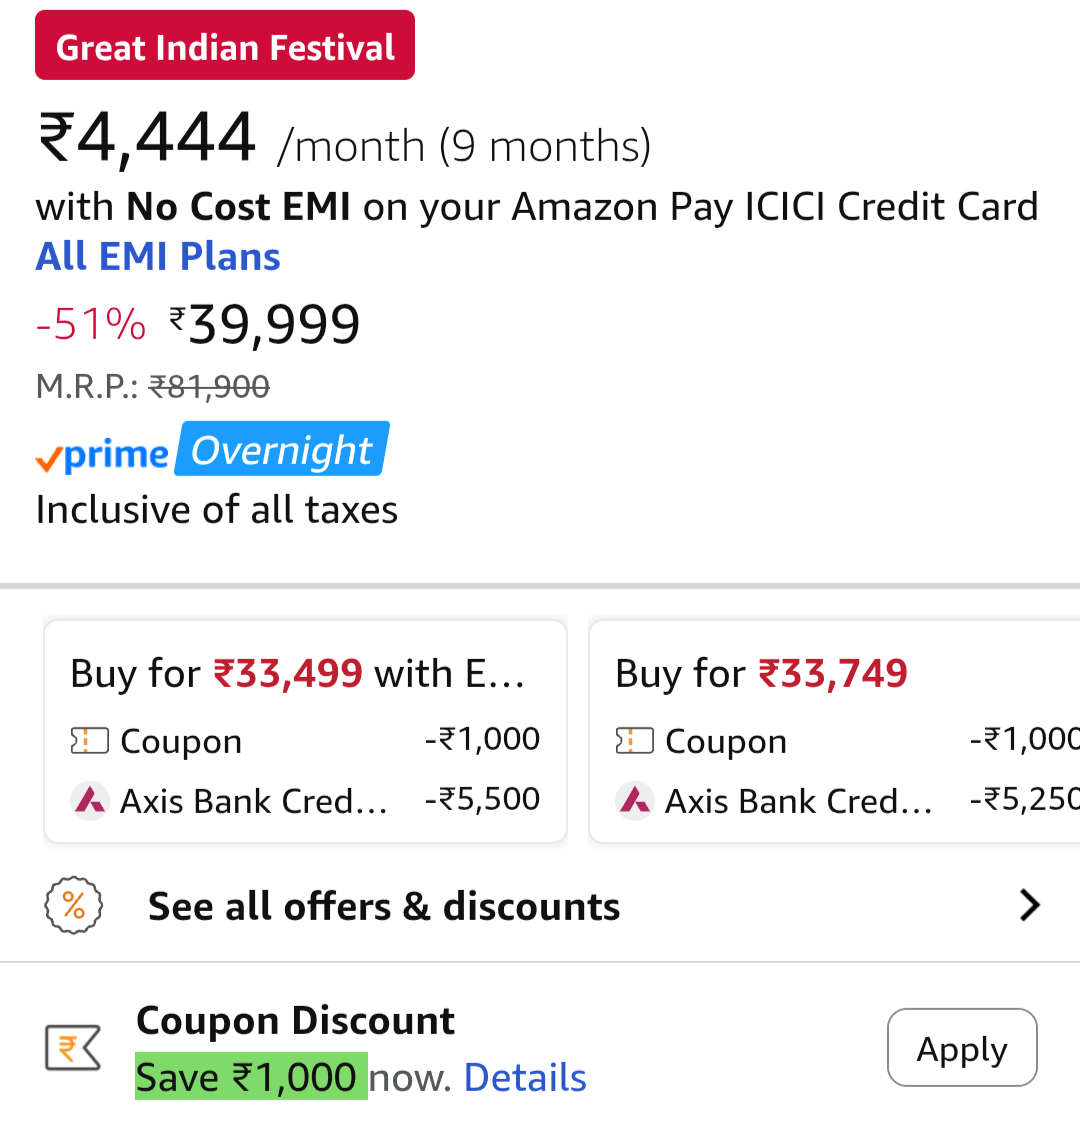Open See all offers & discounts

384,907
